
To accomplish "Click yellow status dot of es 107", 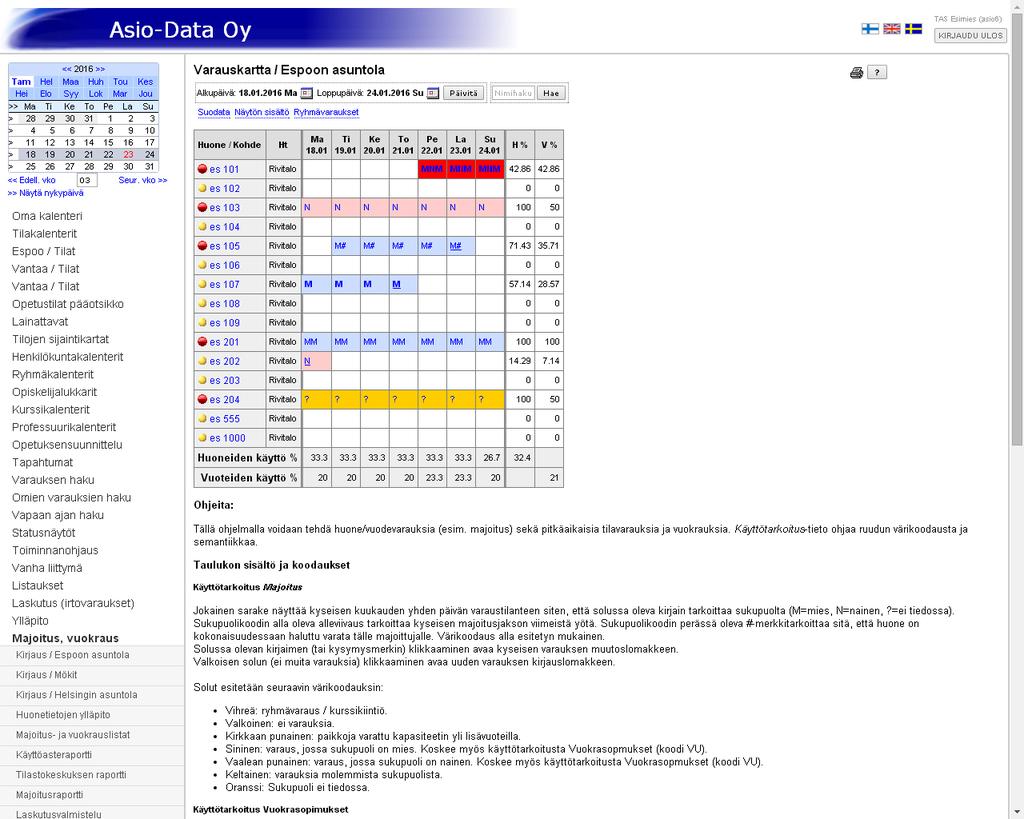I will [x=202, y=284].
